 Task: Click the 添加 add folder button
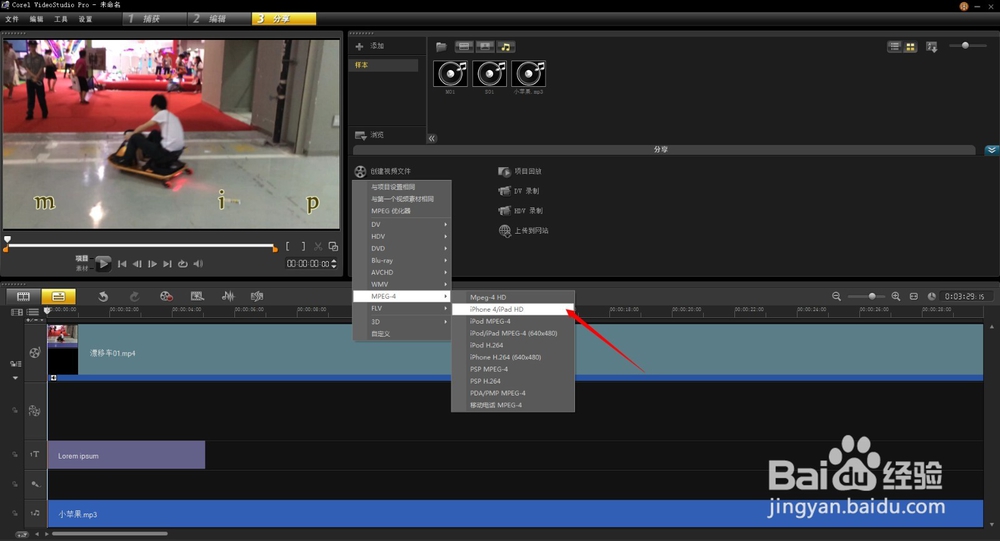point(370,46)
